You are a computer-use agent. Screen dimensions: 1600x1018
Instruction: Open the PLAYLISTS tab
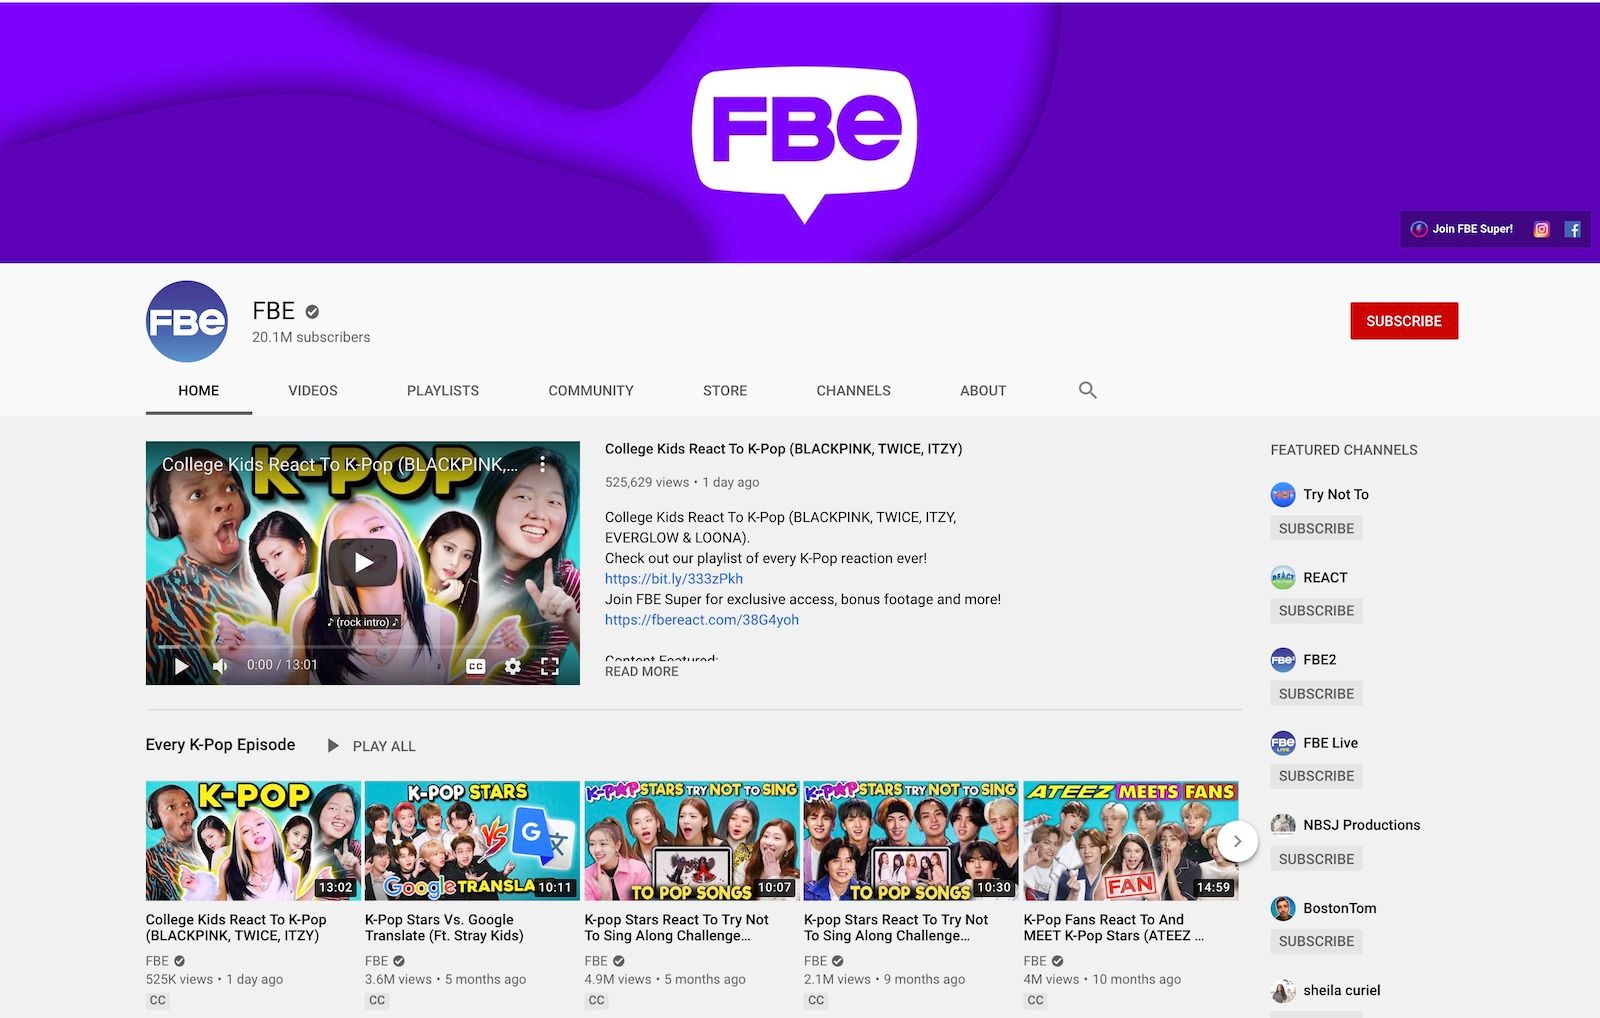[443, 391]
